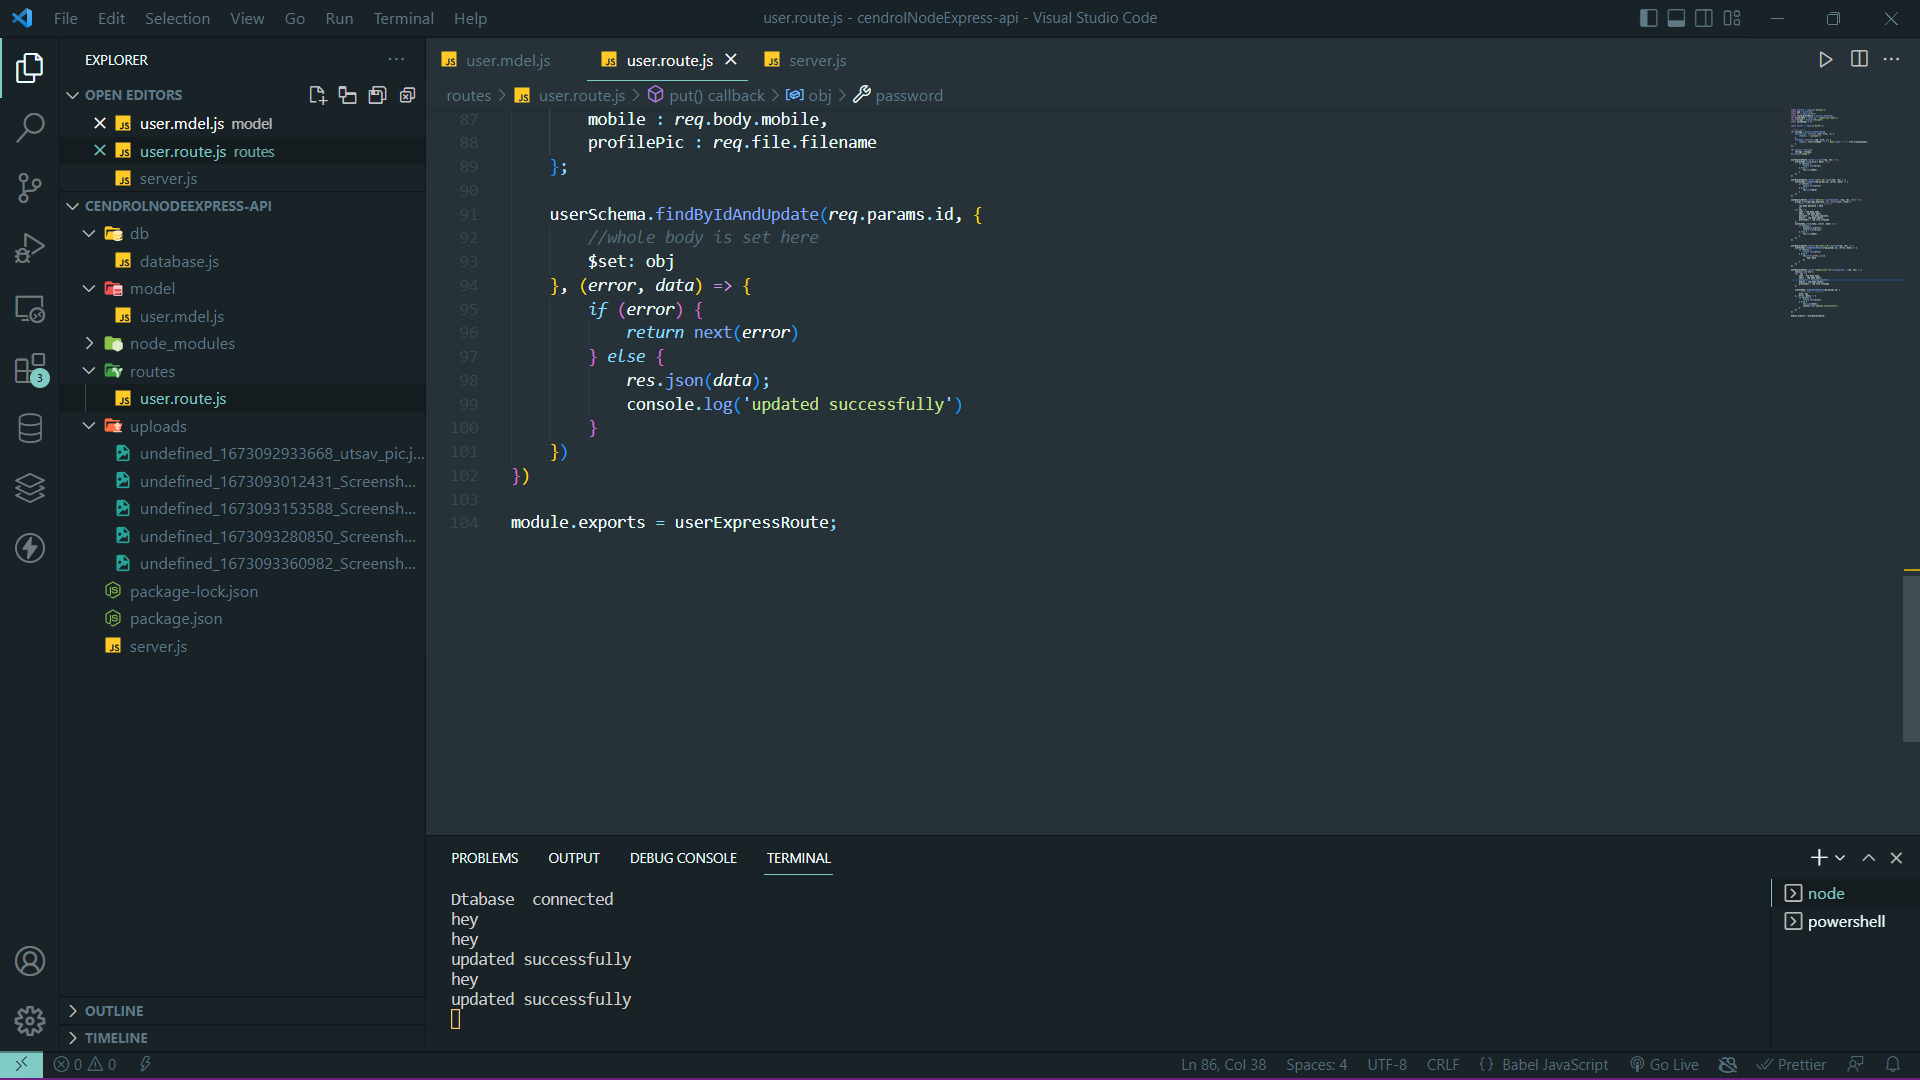The width and height of the screenshot is (1920, 1080).
Task: Toggle Go Live server in status bar
Action: (1664, 1065)
